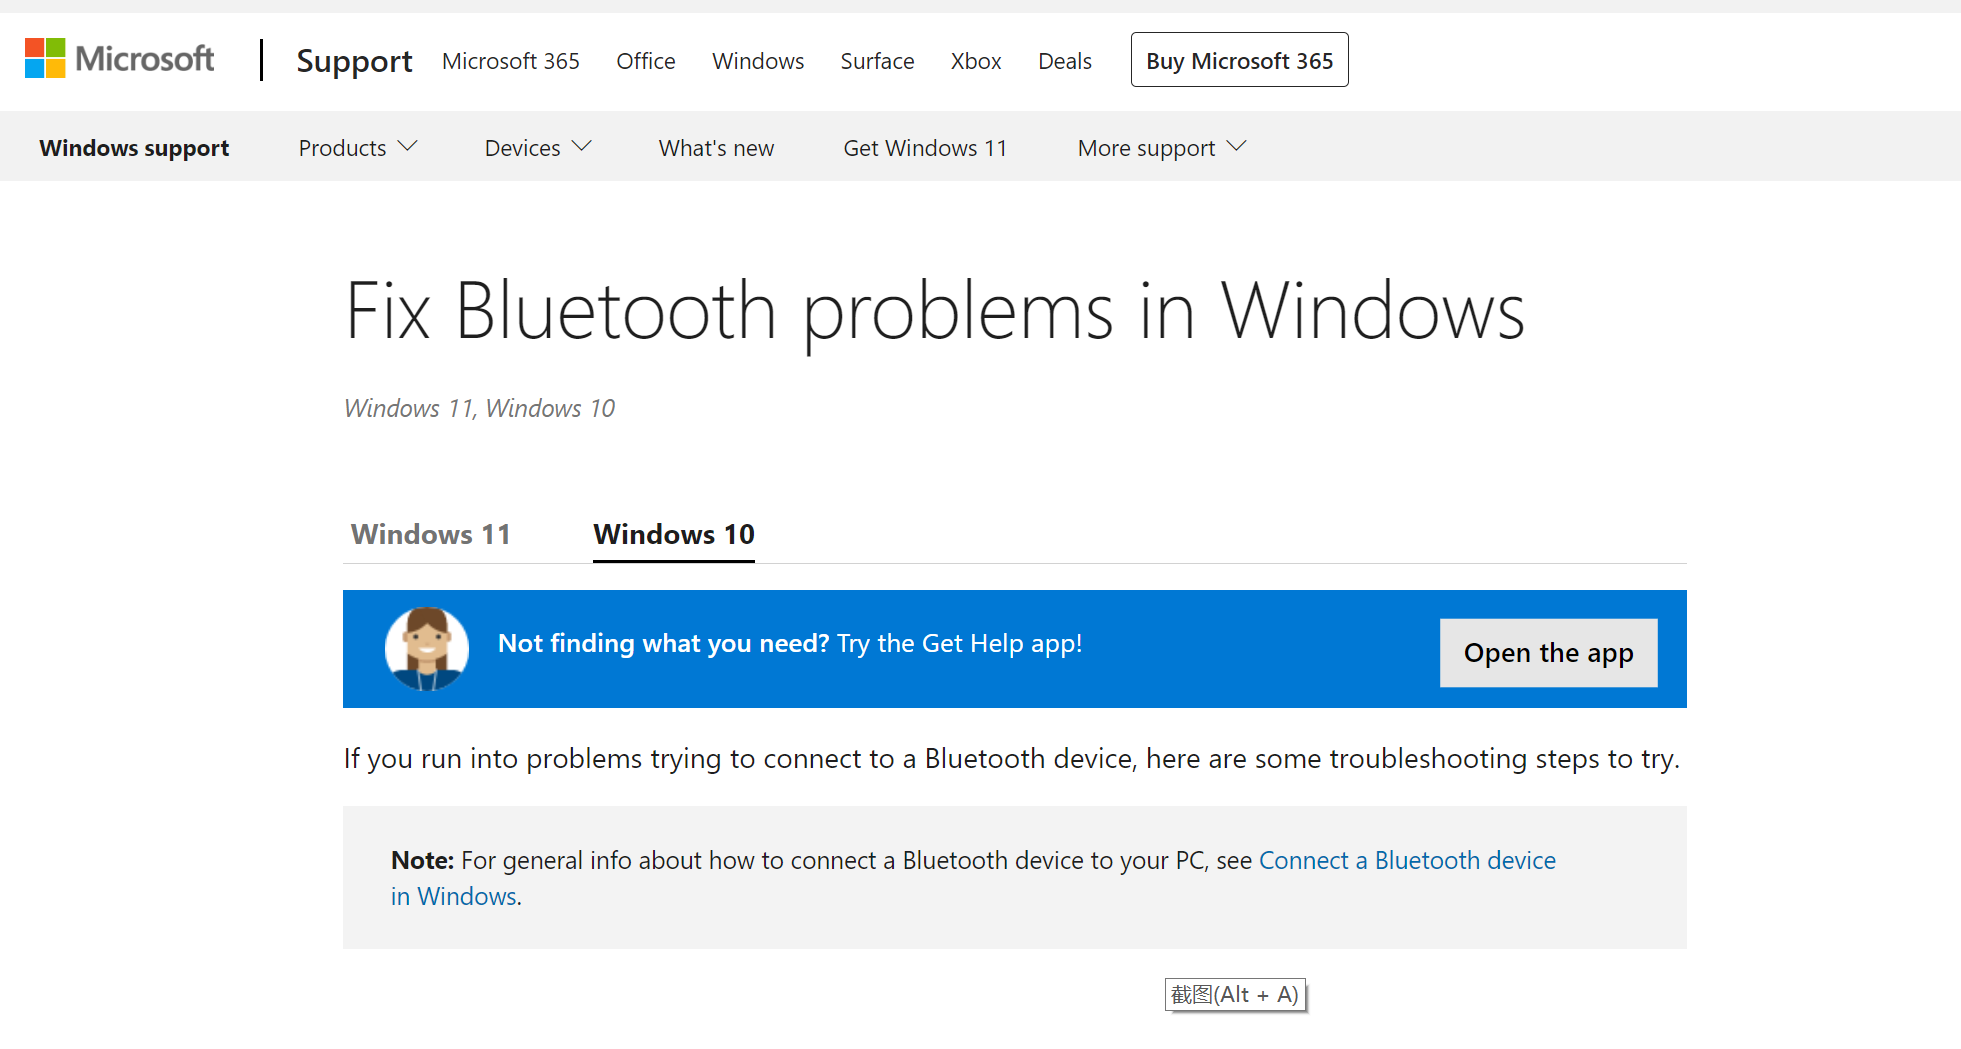Go to the Xbox navigation link

tap(976, 61)
